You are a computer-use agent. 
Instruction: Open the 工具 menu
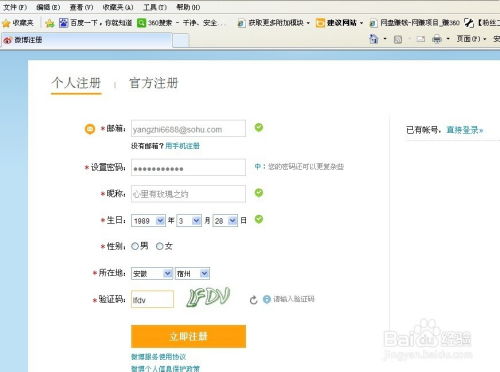pyautogui.click(x=155, y=7)
